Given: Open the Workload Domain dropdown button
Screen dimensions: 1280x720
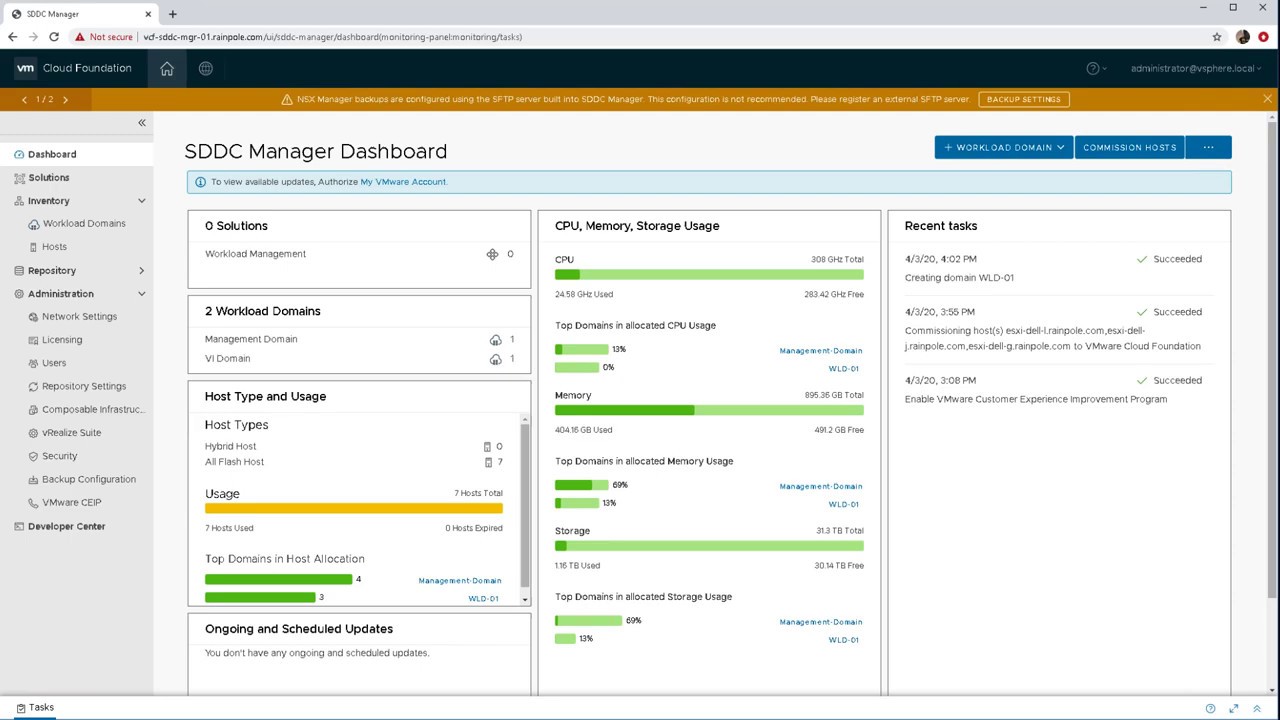Looking at the screenshot, I should [1004, 147].
